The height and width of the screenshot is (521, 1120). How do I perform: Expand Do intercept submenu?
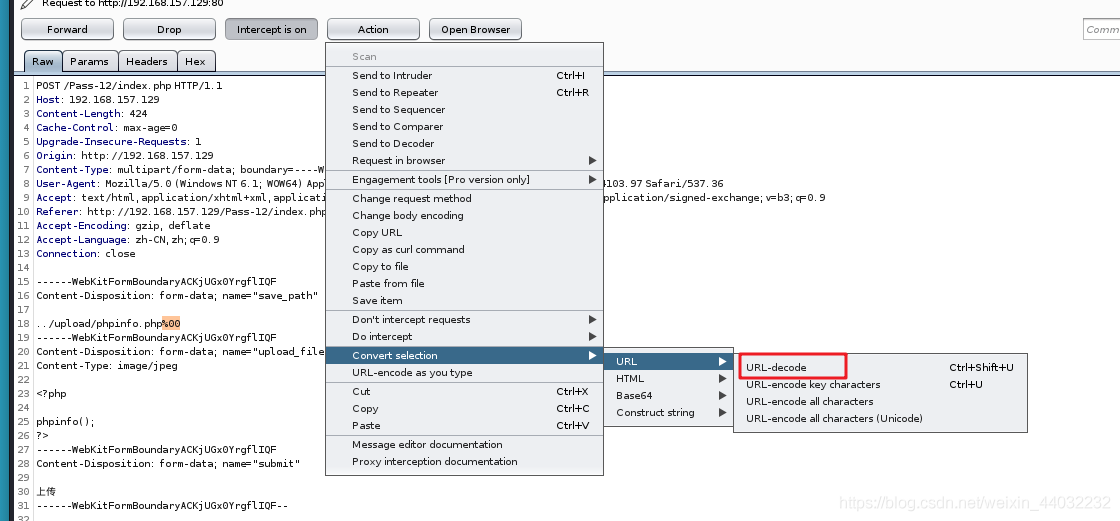pyautogui.click(x=464, y=337)
